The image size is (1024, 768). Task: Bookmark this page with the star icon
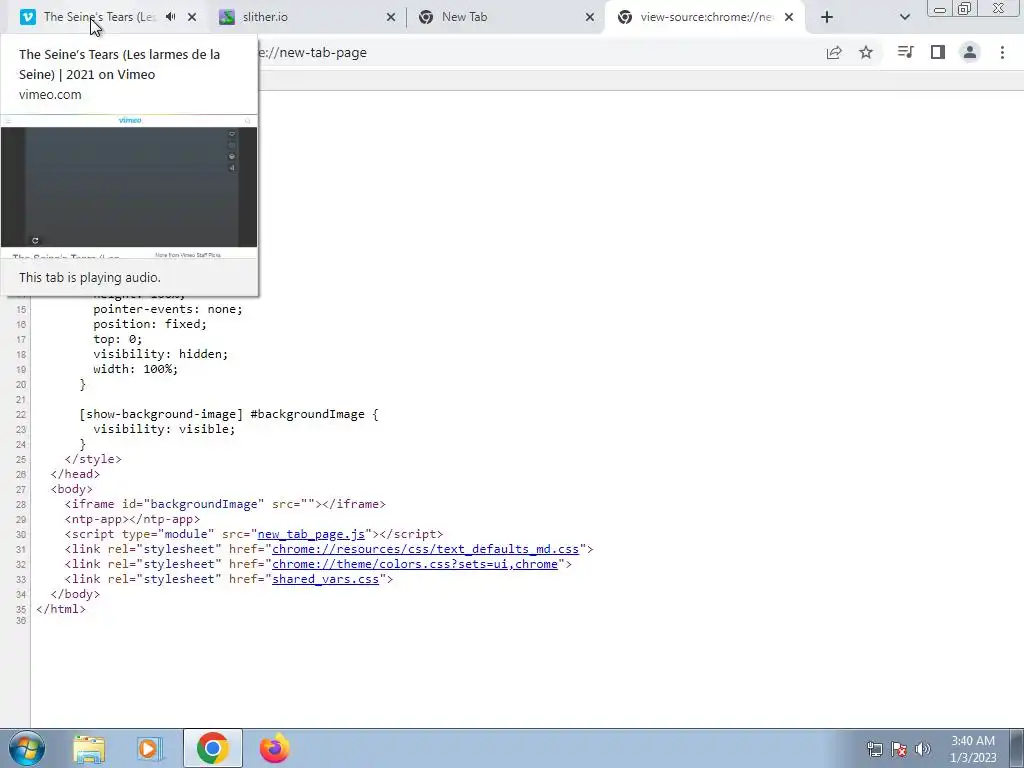point(866,52)
